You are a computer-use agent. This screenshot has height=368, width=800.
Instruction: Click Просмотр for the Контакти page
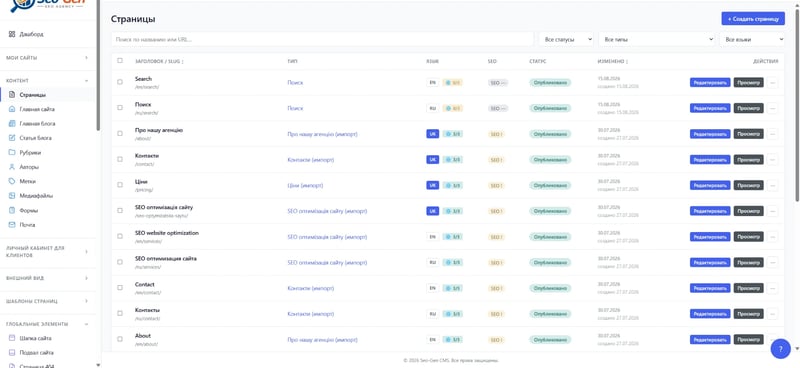coord(748,160)
